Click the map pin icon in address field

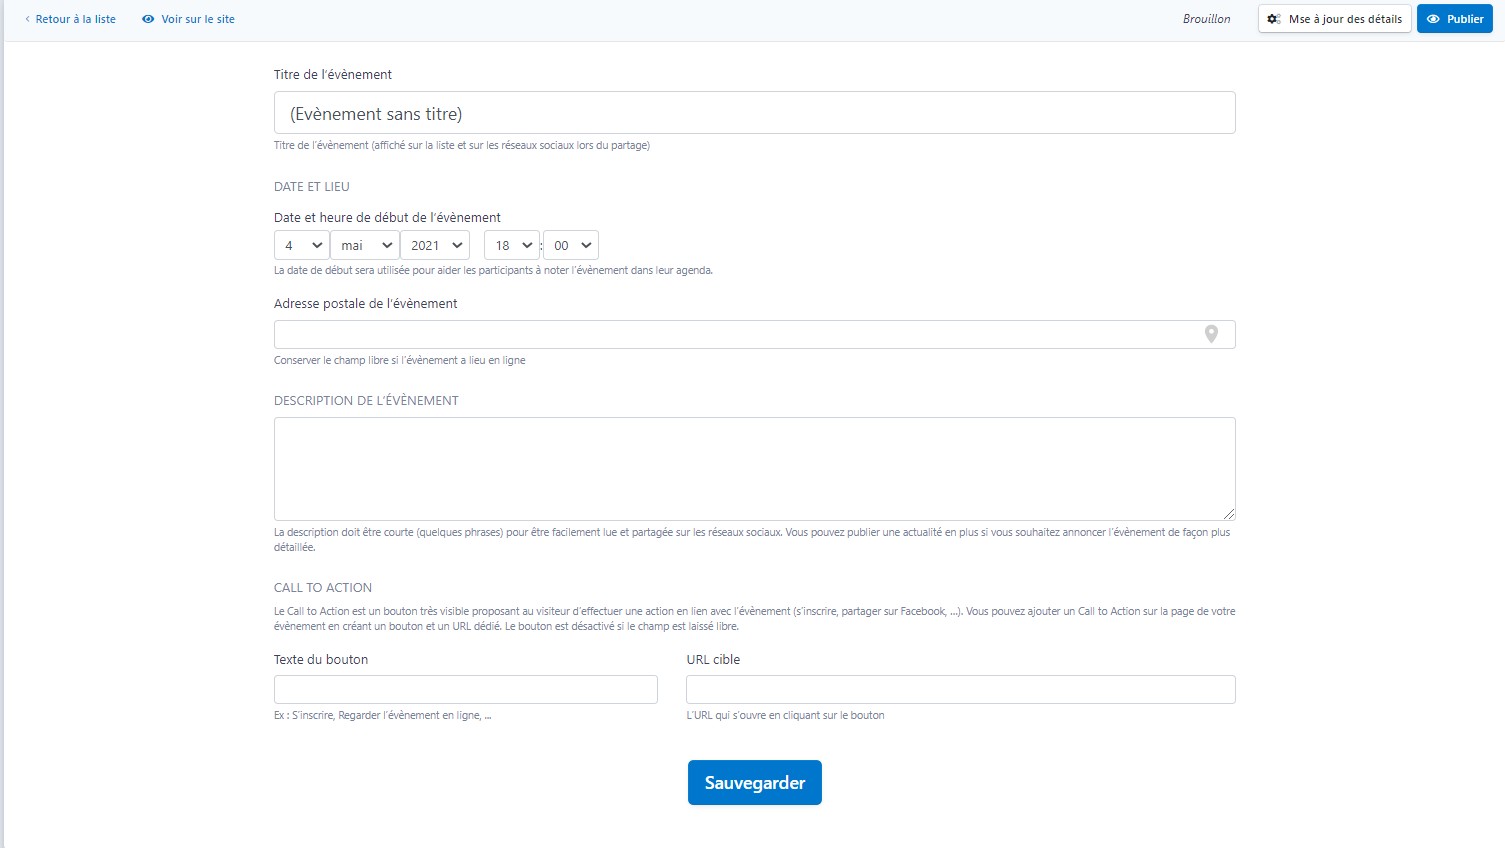[1211, 334]
